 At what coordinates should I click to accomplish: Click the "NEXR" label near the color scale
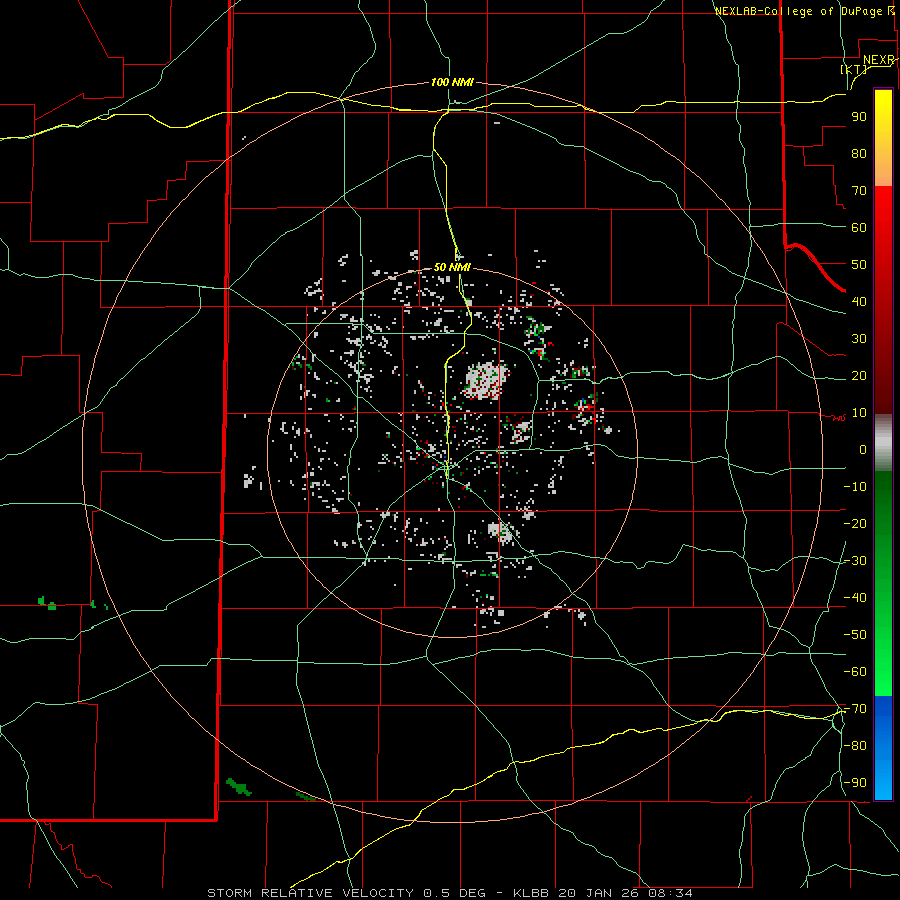(878, 60)
